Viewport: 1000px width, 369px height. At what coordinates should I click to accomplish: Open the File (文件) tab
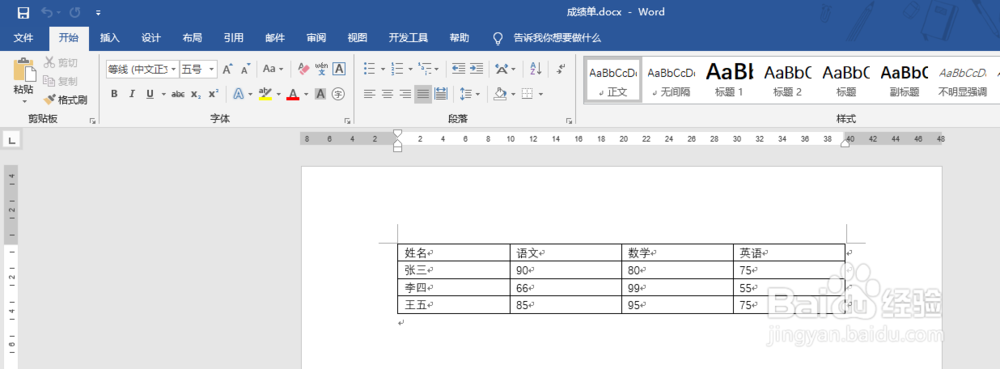point(24,38)
